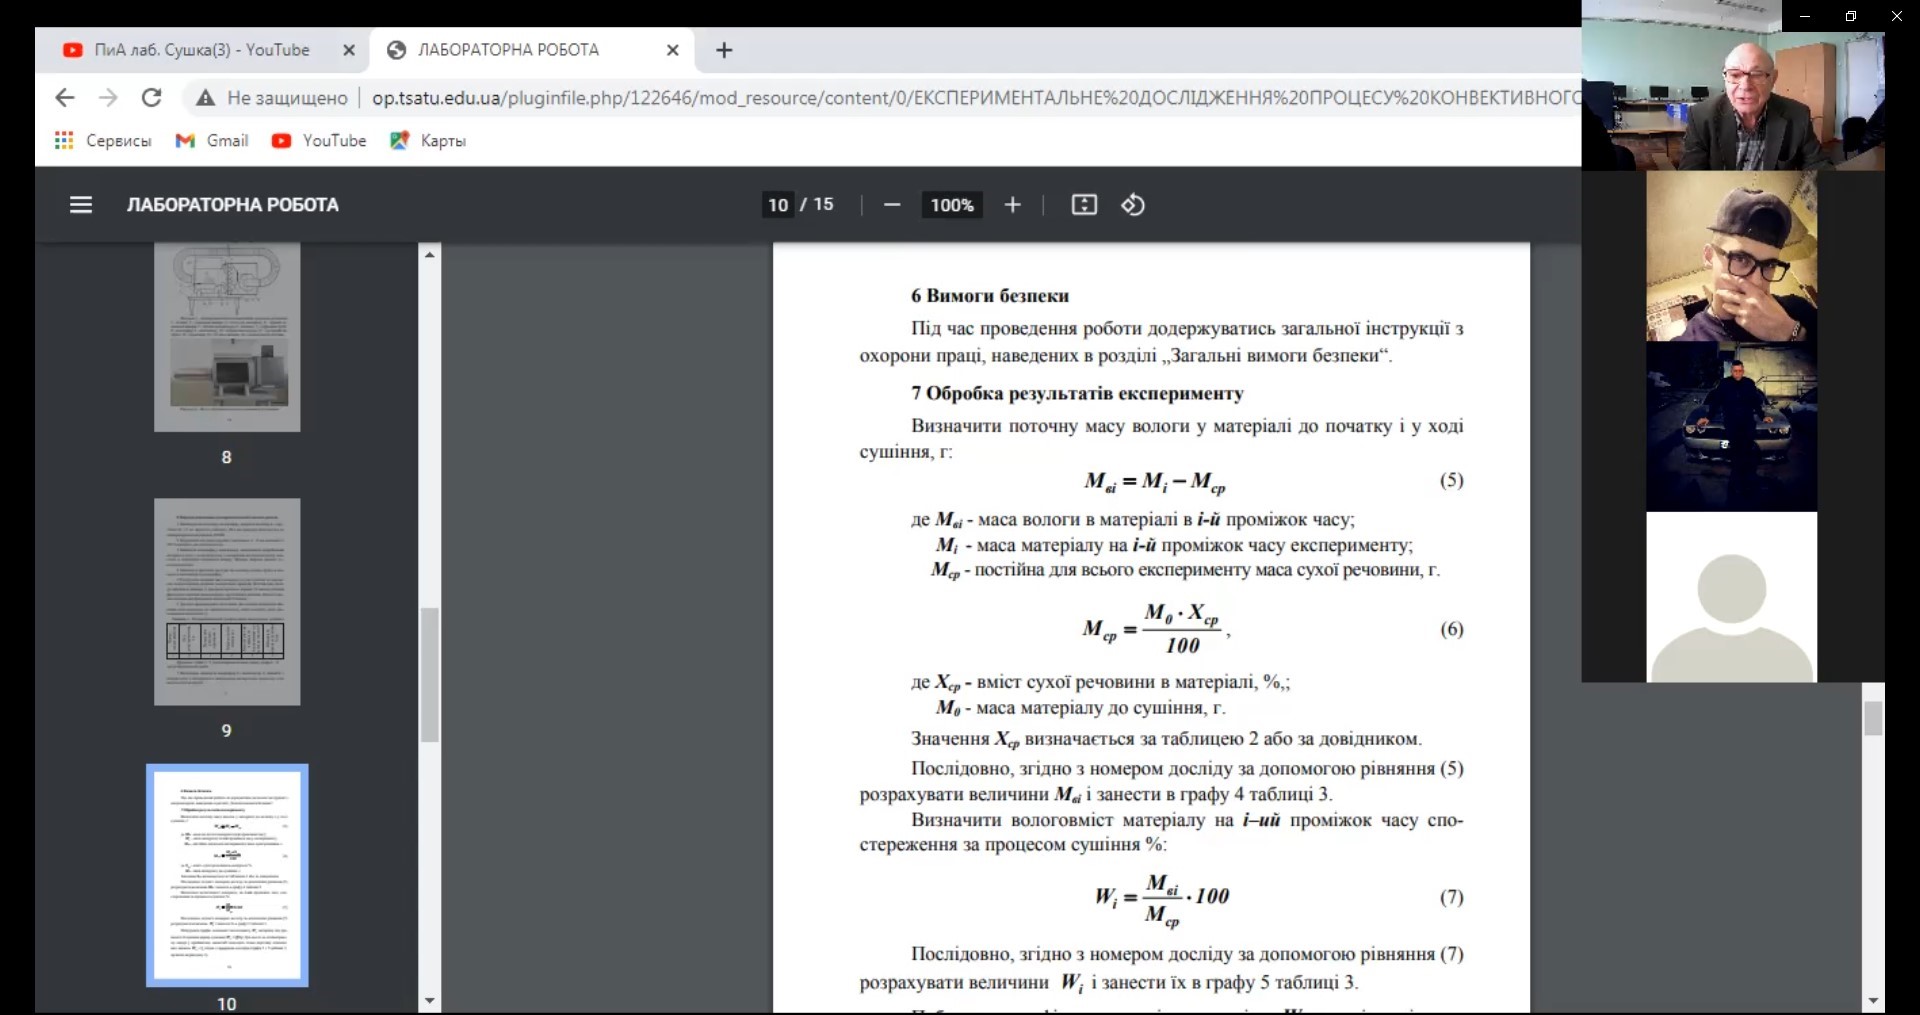This screenshot has width=1920, height=1015.
Task: Open the YouTube bookmark
Action: pyautogui.click(x=319, y=141)
